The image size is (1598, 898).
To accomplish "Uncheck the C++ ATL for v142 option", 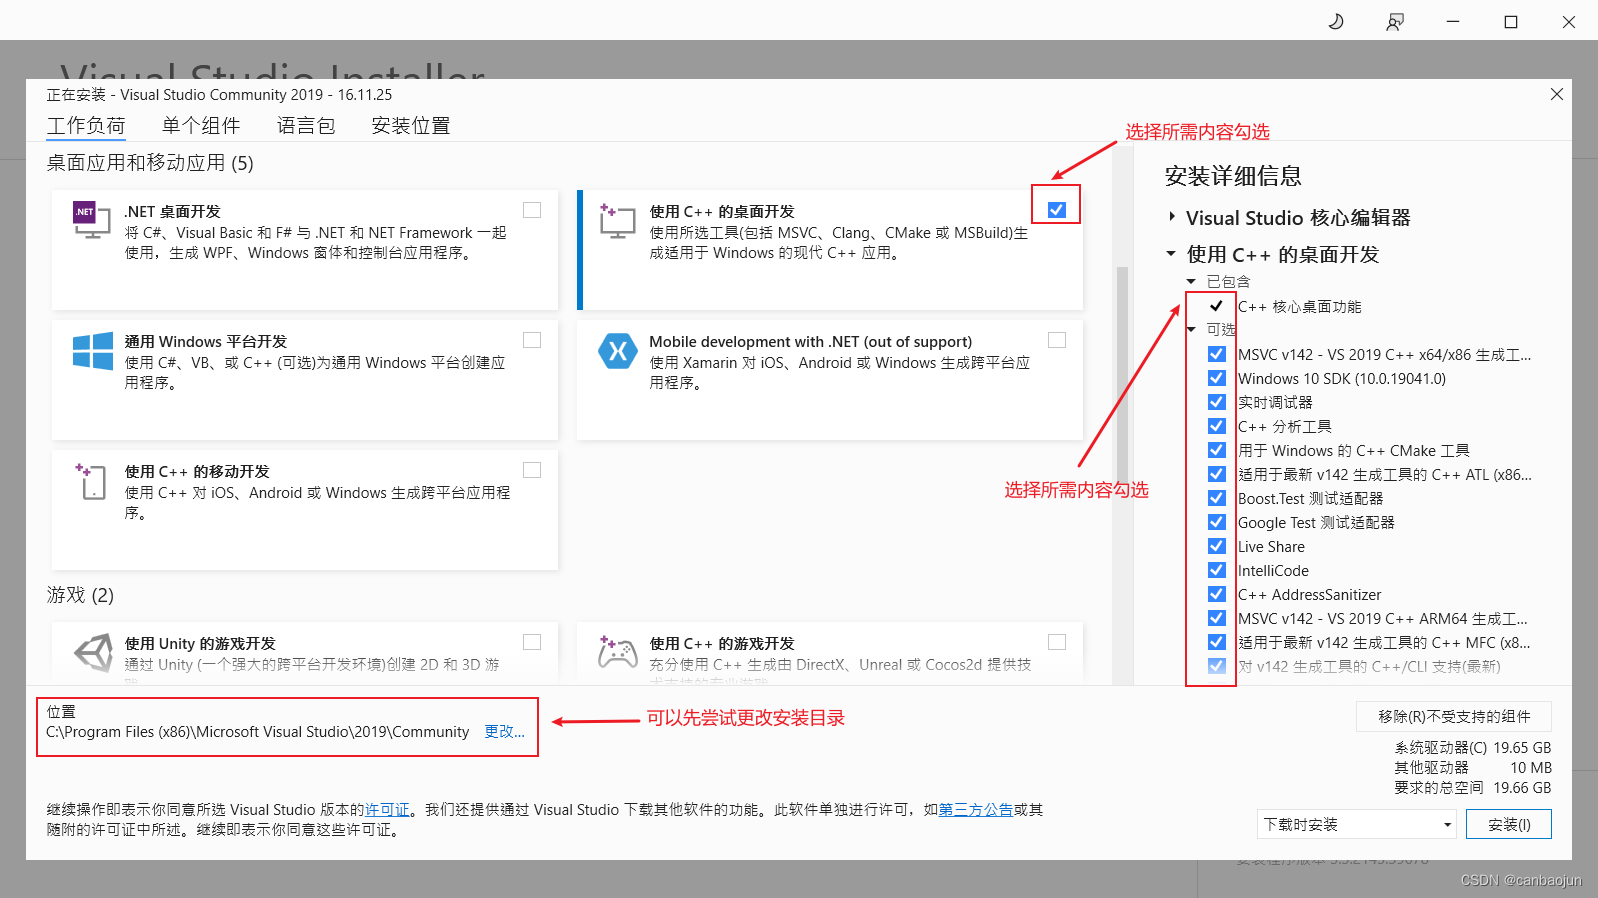I will tap(1217, 474).
